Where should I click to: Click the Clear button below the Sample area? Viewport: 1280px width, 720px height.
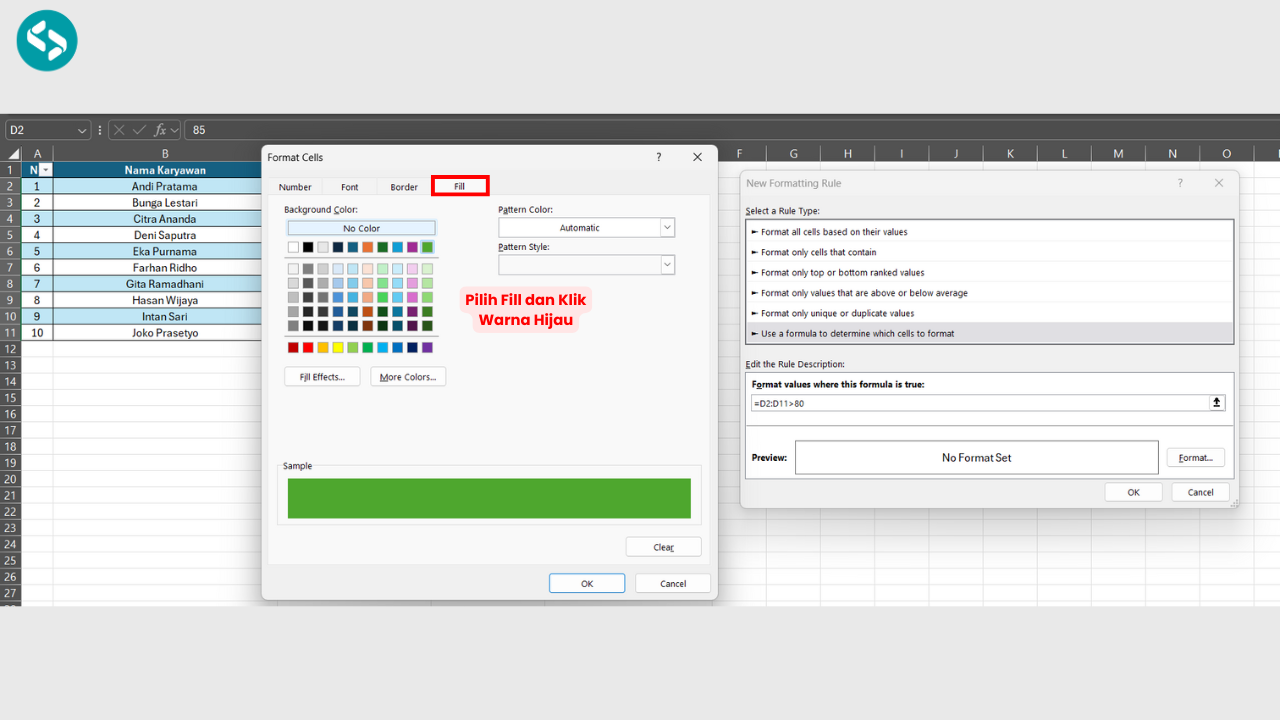(x=663, y=546)
